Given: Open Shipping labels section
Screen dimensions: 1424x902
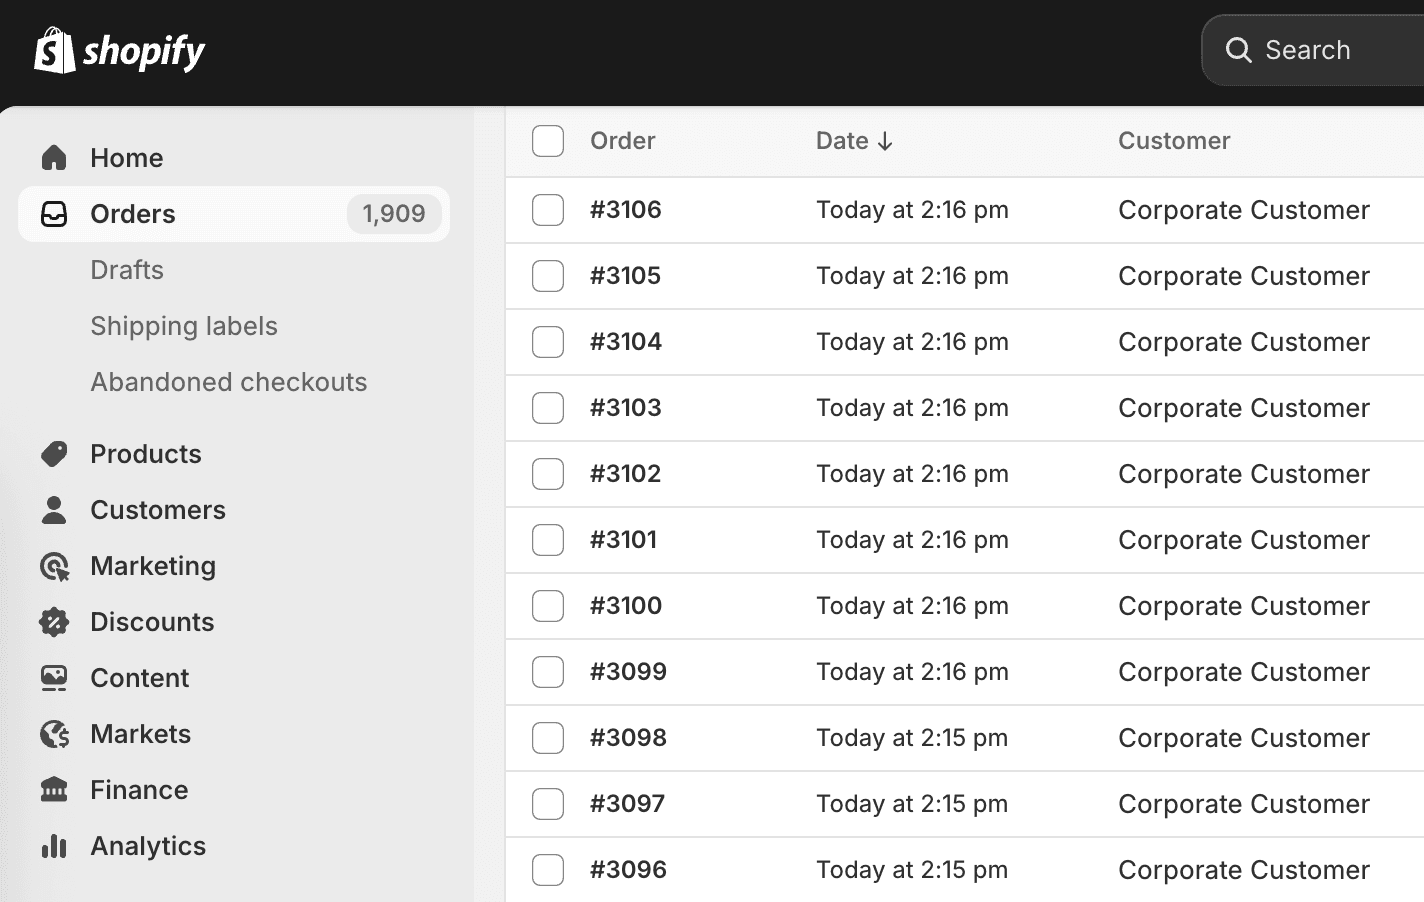Looking at the screenshot, I should pyautogui.click(x=184, y=326).
